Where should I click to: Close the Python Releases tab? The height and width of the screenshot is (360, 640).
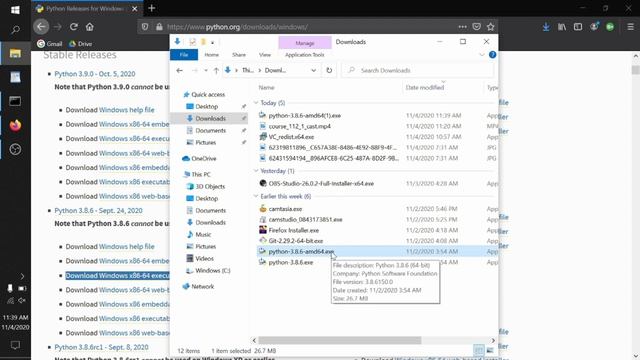point(135,9)
